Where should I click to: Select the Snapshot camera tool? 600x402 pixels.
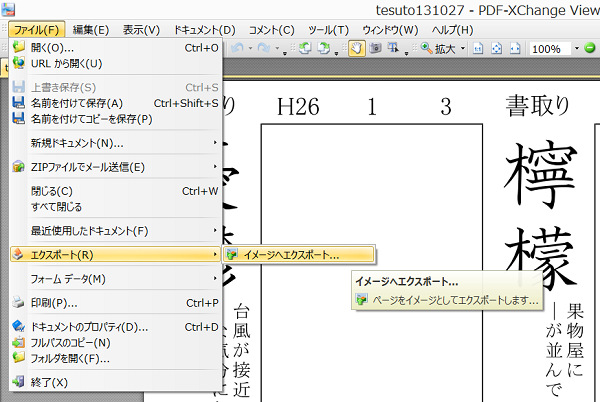[375, 48]
